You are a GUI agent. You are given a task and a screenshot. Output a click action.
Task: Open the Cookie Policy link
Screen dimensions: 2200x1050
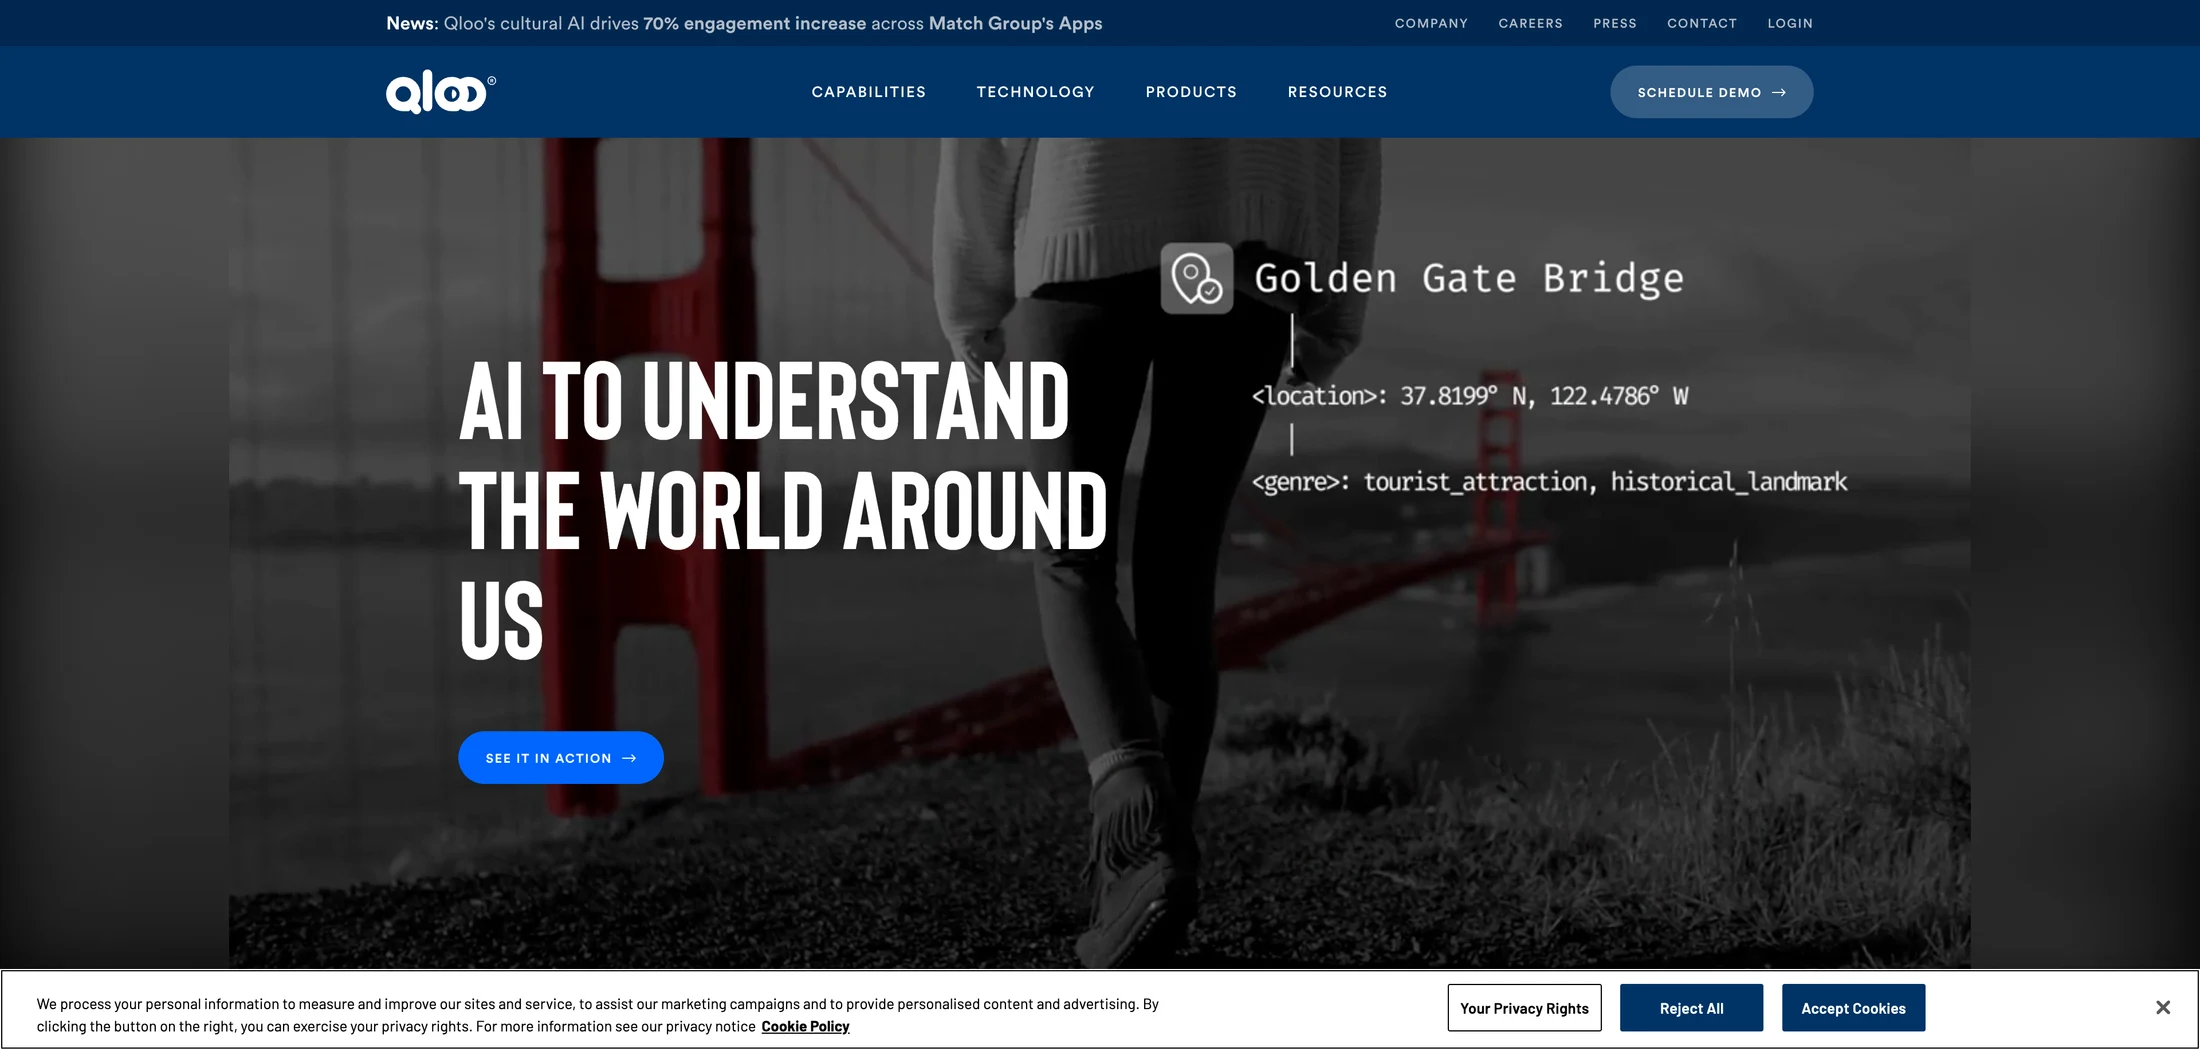[805, 1026]
